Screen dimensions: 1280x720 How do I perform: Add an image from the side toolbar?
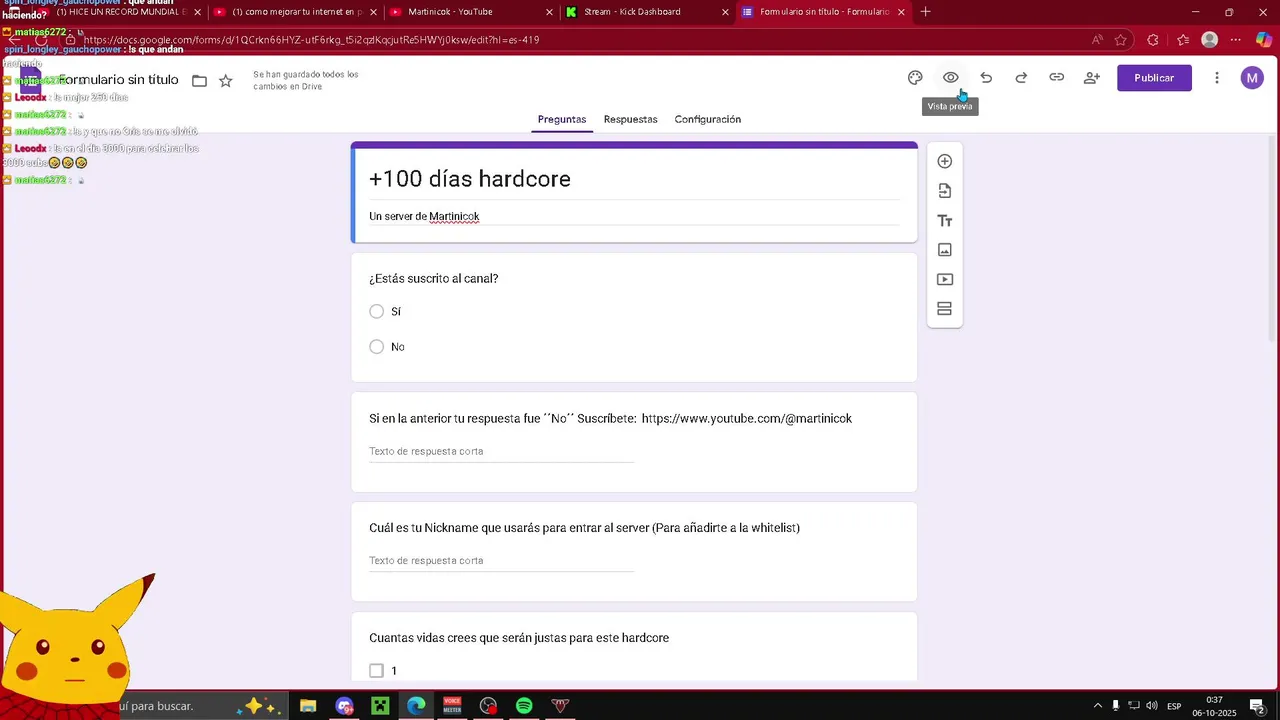coord(945,250)
